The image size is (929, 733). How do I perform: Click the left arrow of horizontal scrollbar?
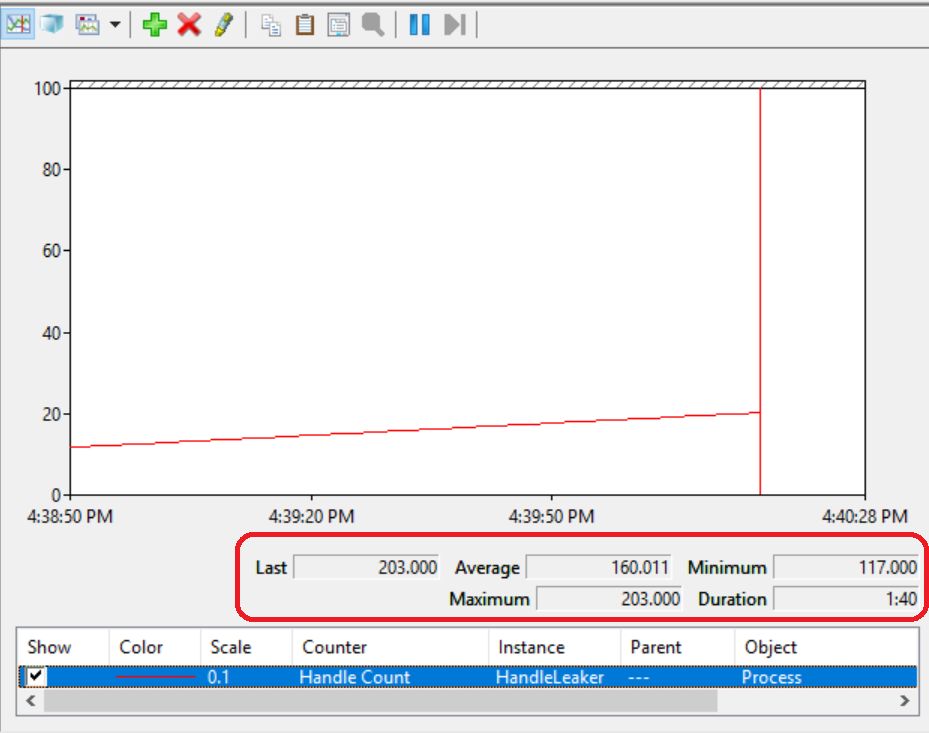coord(31,701)
